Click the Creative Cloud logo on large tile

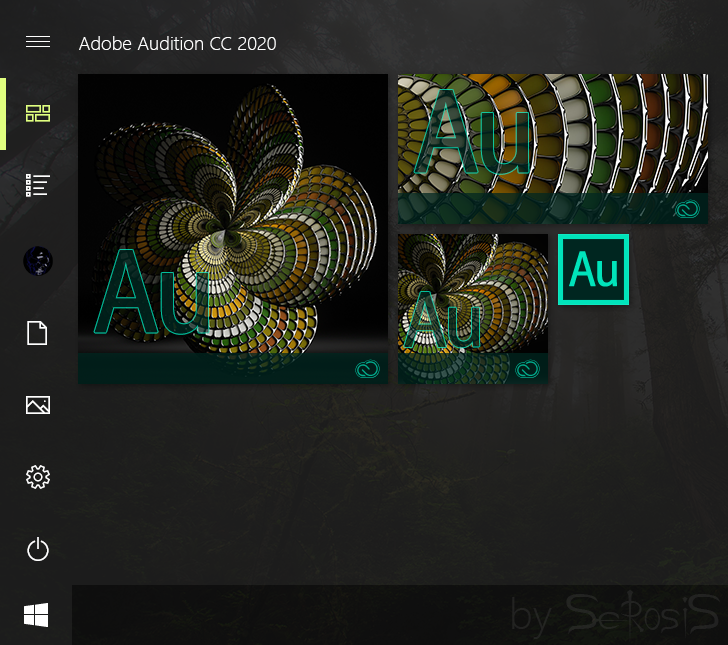point(367,369)
